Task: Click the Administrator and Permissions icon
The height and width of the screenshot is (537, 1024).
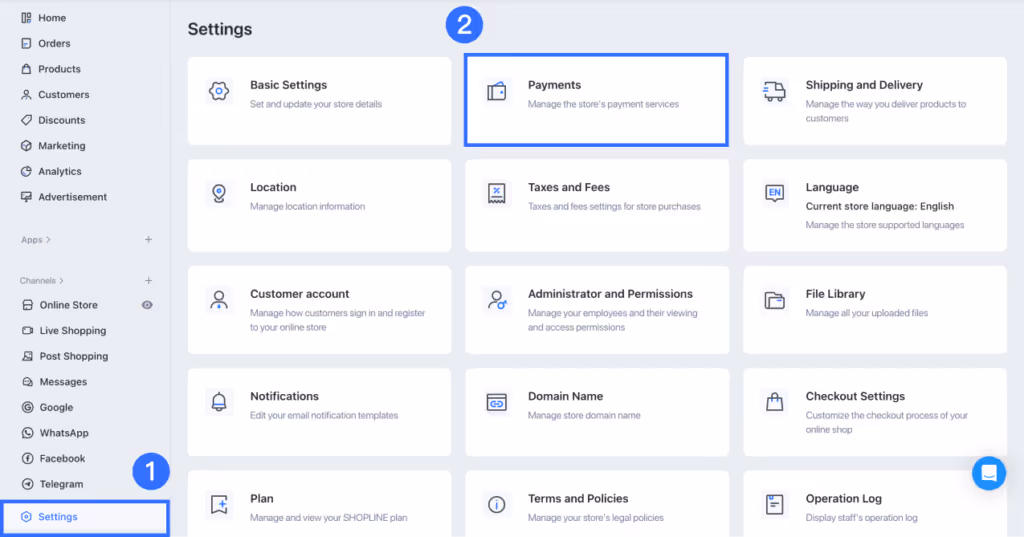Action: coord(497,300)
